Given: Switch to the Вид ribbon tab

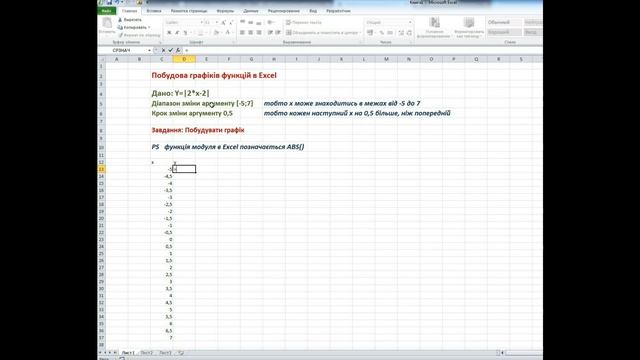Looking at the screenshot, I should [x=313, y=11].
